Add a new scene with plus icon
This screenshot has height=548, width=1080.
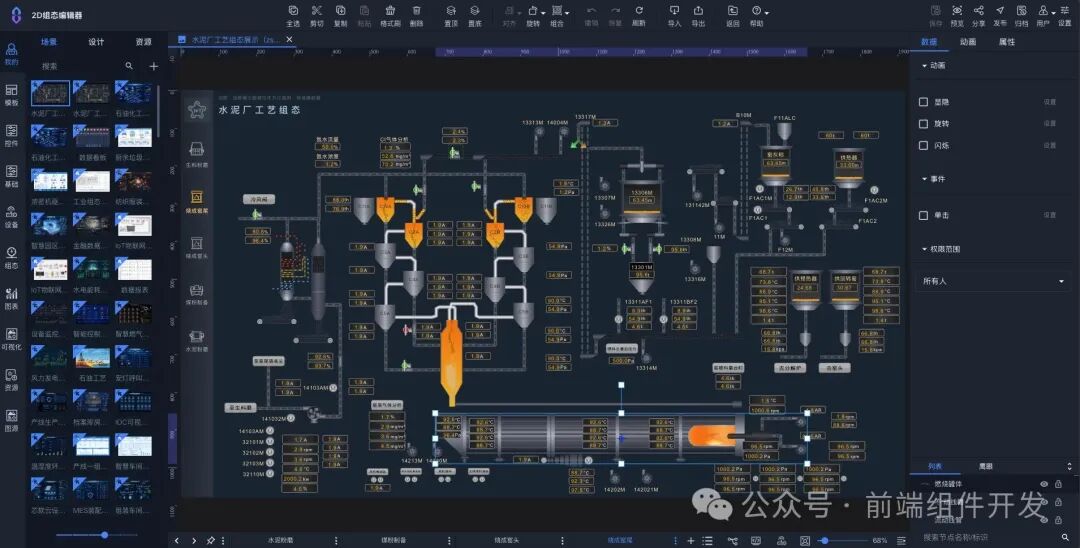tap(154, 66)
